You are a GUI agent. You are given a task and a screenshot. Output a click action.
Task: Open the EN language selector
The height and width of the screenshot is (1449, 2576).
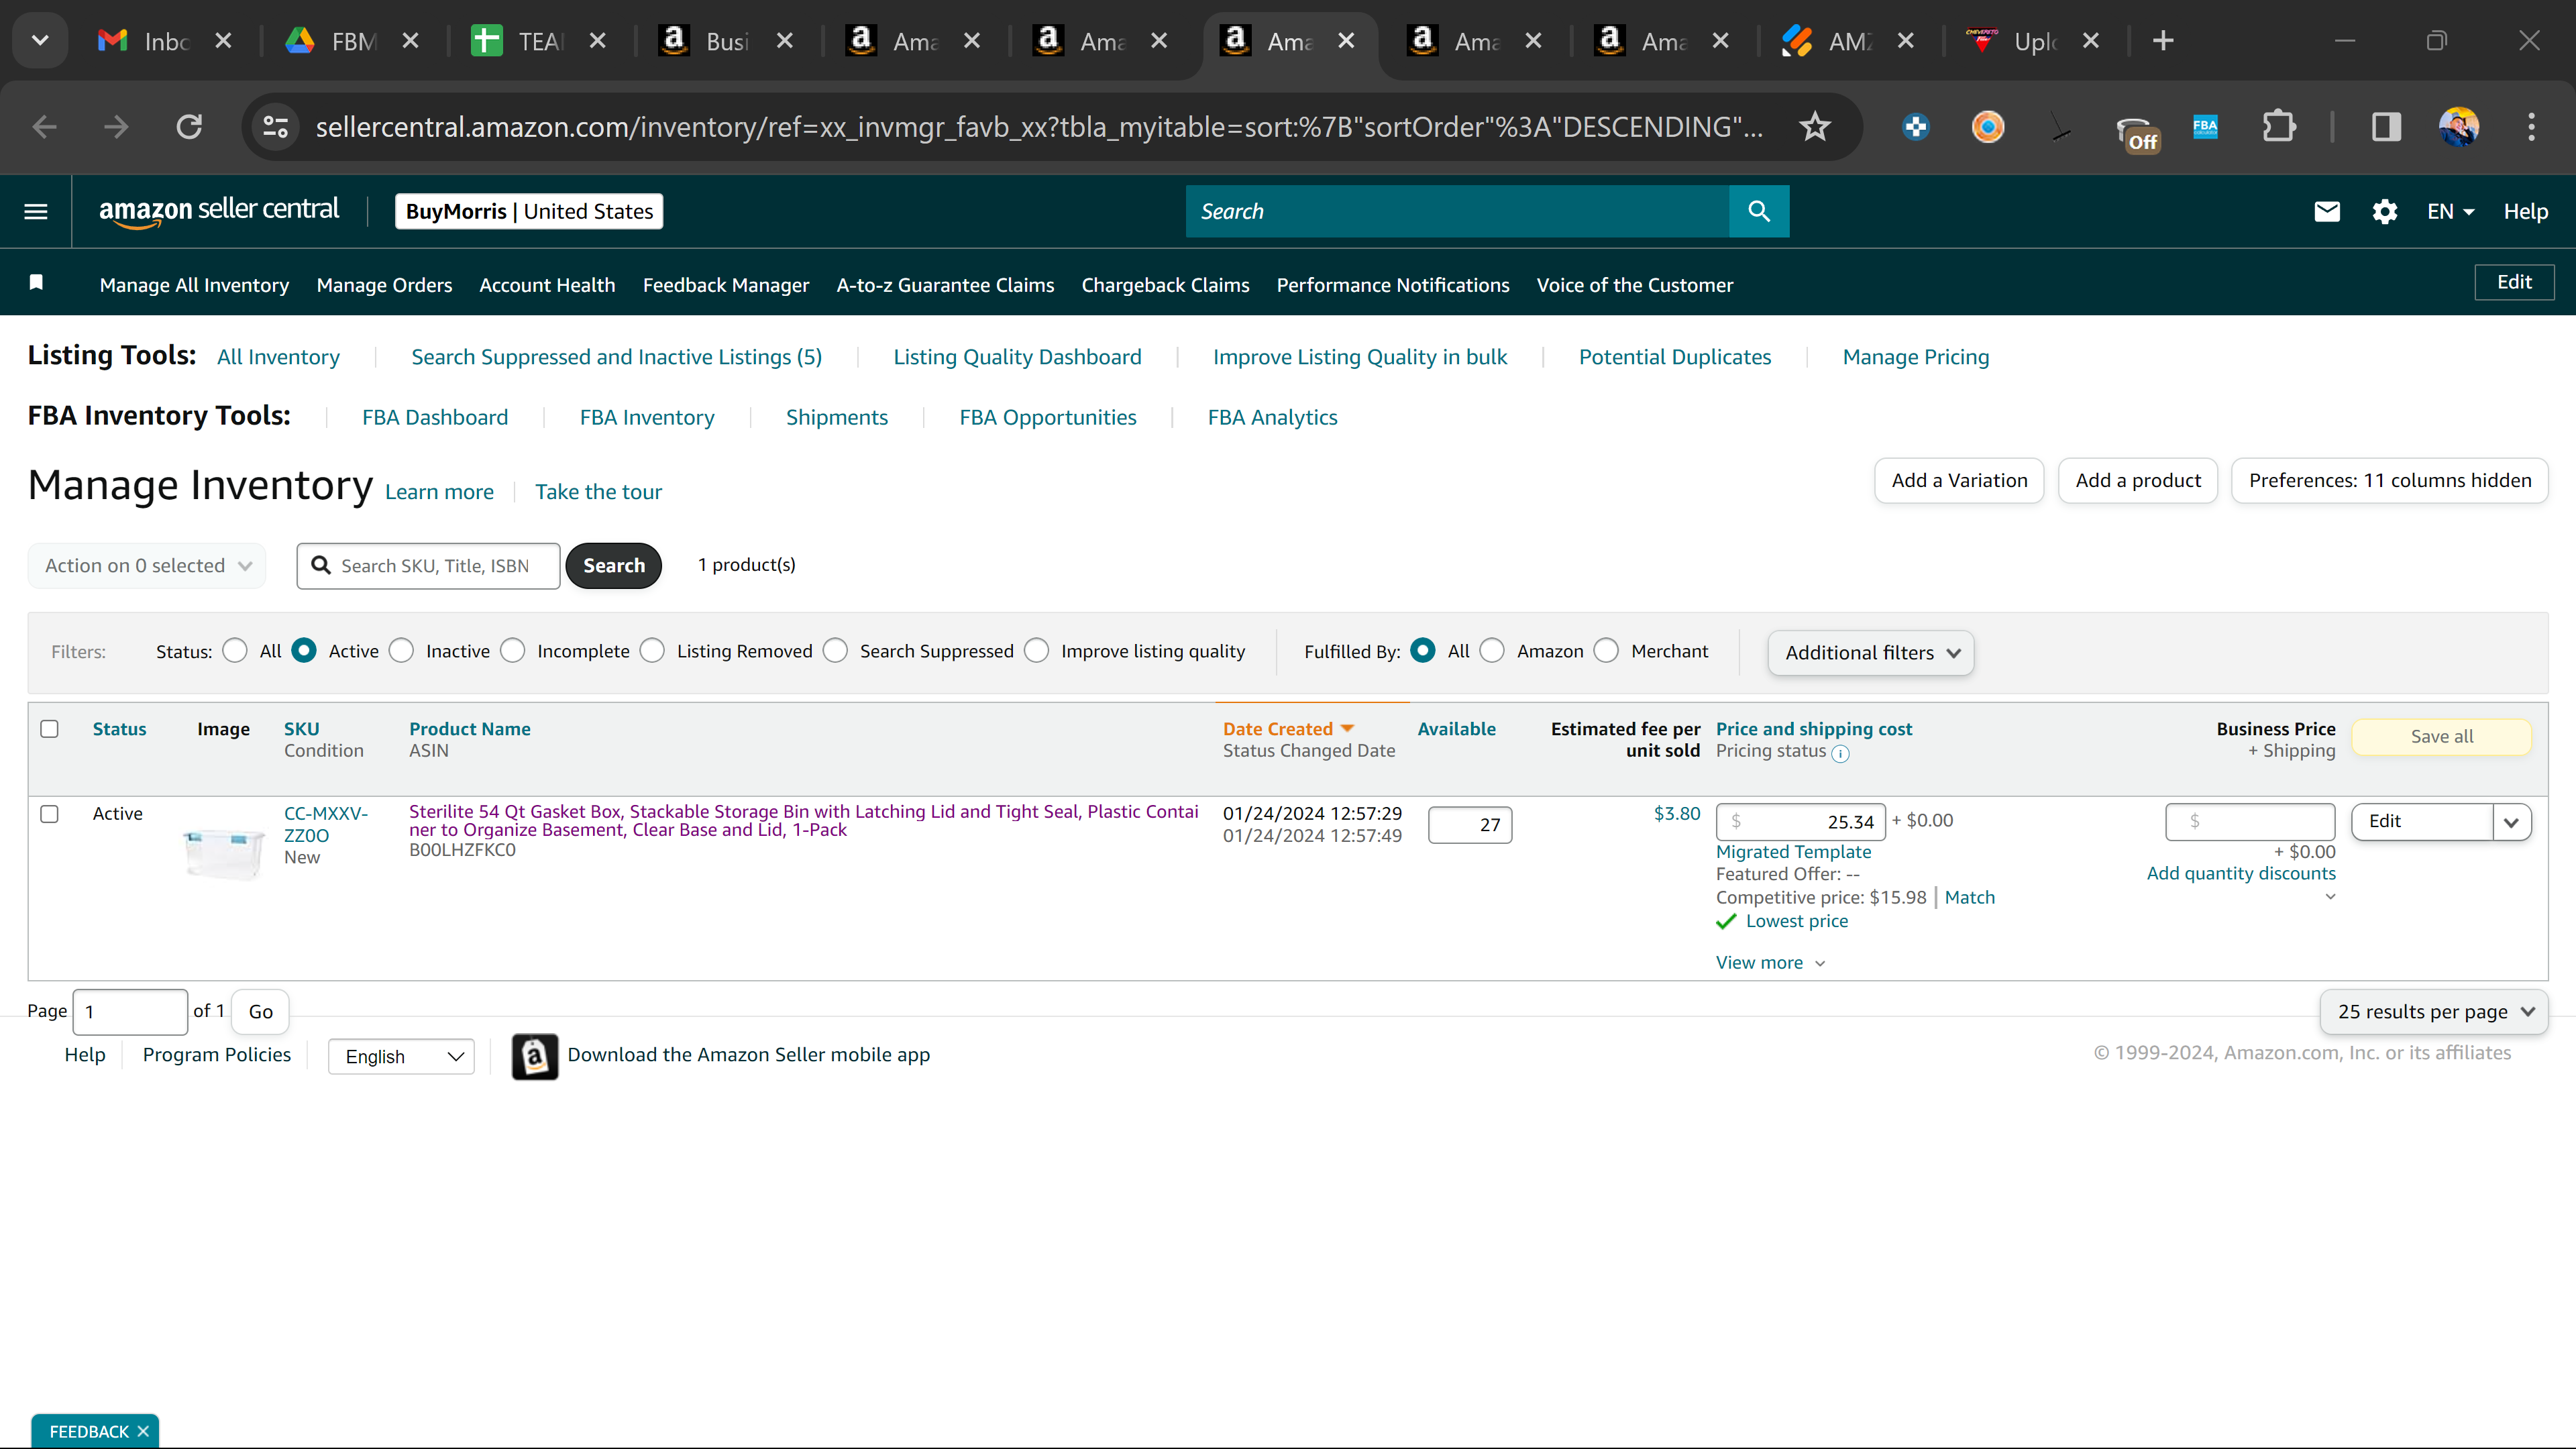point(2451,211)
